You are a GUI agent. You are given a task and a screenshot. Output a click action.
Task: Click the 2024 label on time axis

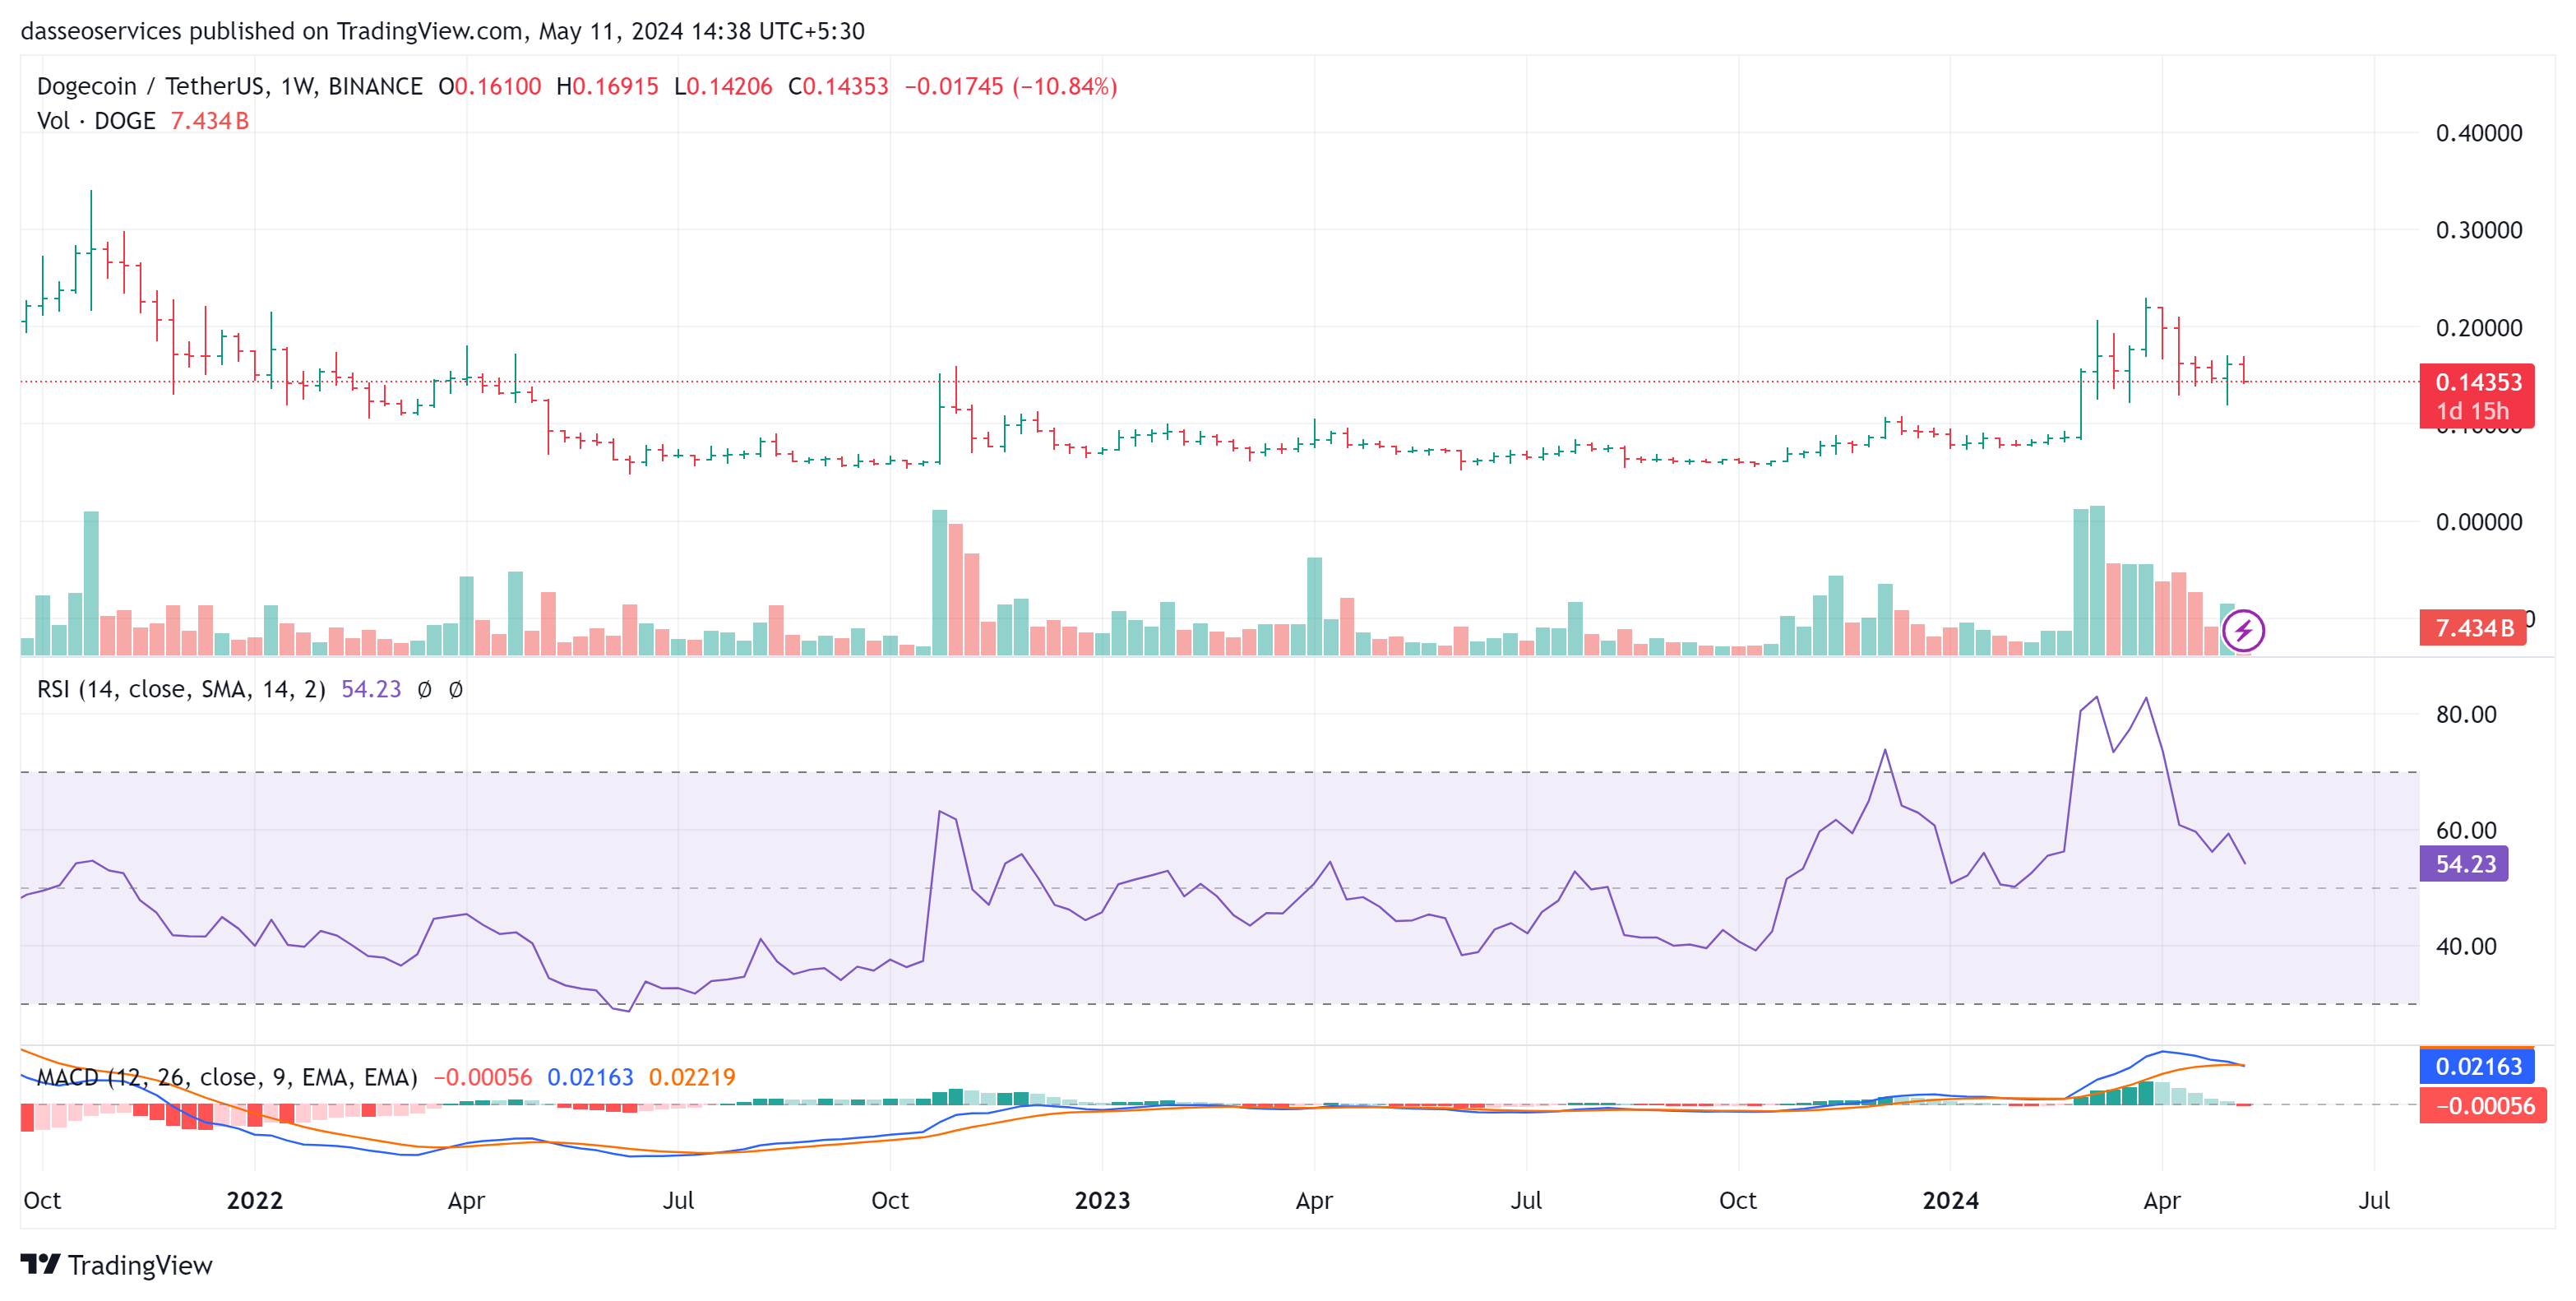coord(1950,1200)
